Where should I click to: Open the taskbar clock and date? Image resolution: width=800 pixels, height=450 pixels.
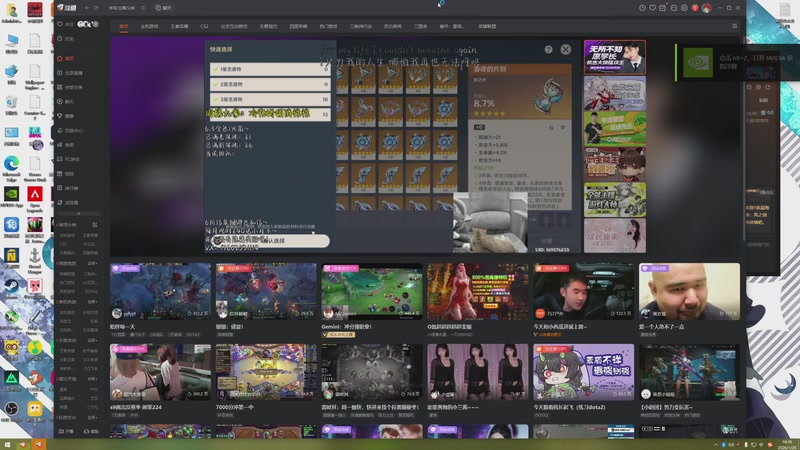tap(787, 444)
